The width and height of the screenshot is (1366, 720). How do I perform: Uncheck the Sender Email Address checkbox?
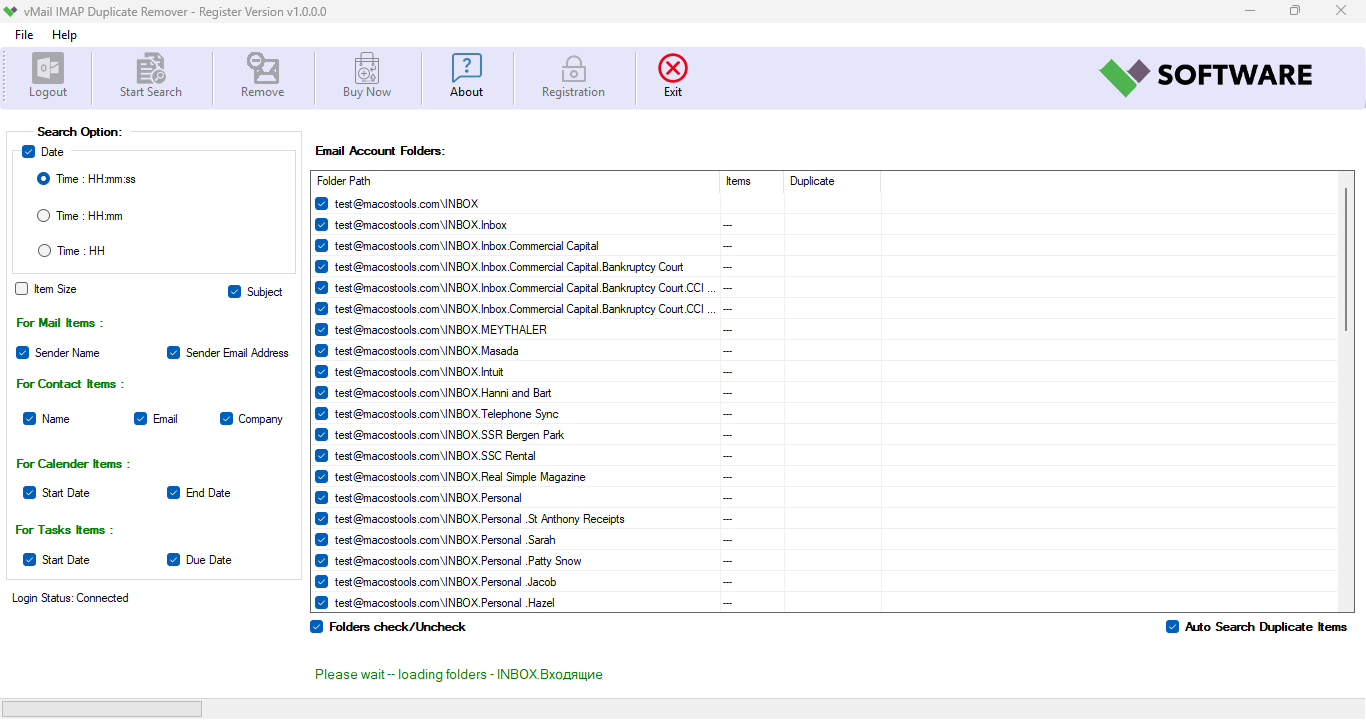[x=174, y=353]
